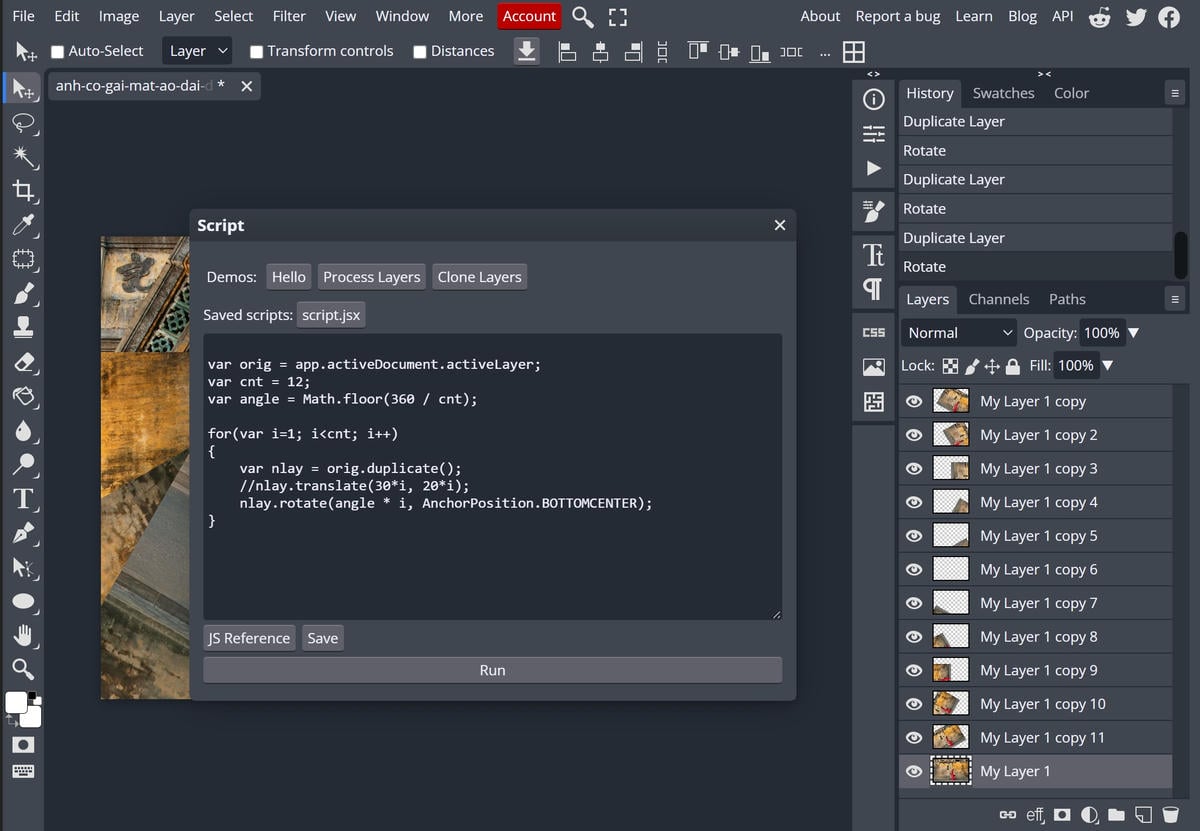Select the Clone Stamp tool
1200x831 pixels.
click(x=23, y=327)
